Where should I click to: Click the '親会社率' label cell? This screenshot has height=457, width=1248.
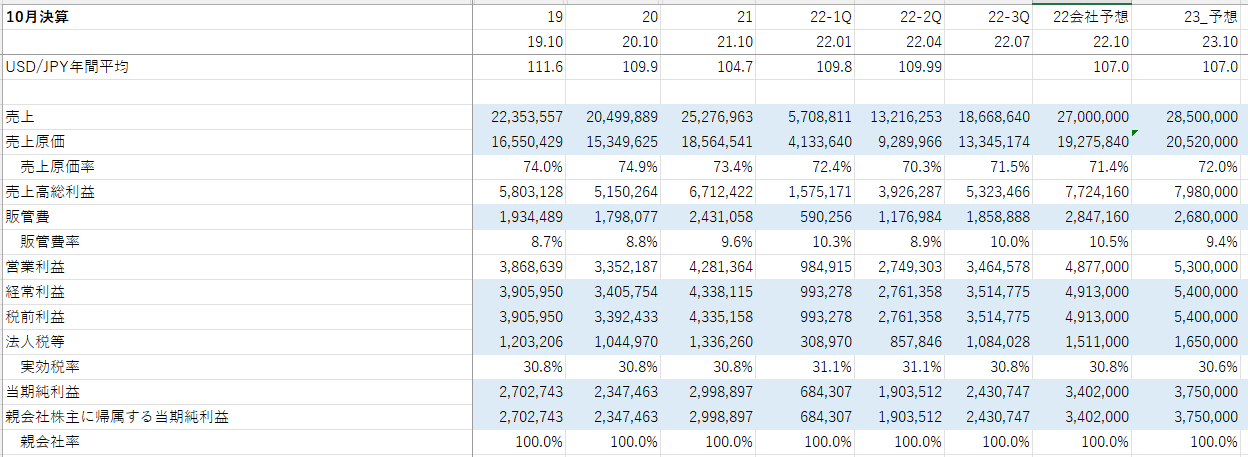point(237,442)
